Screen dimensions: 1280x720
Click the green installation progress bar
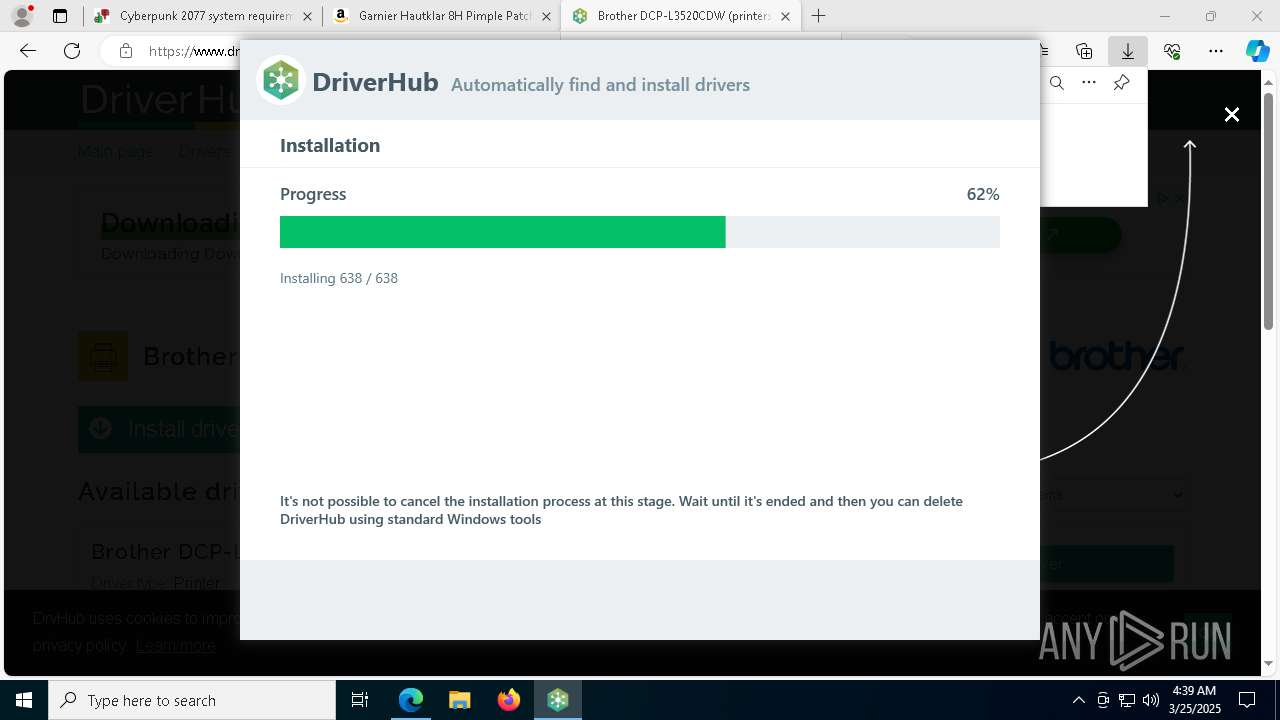(502, 232)
